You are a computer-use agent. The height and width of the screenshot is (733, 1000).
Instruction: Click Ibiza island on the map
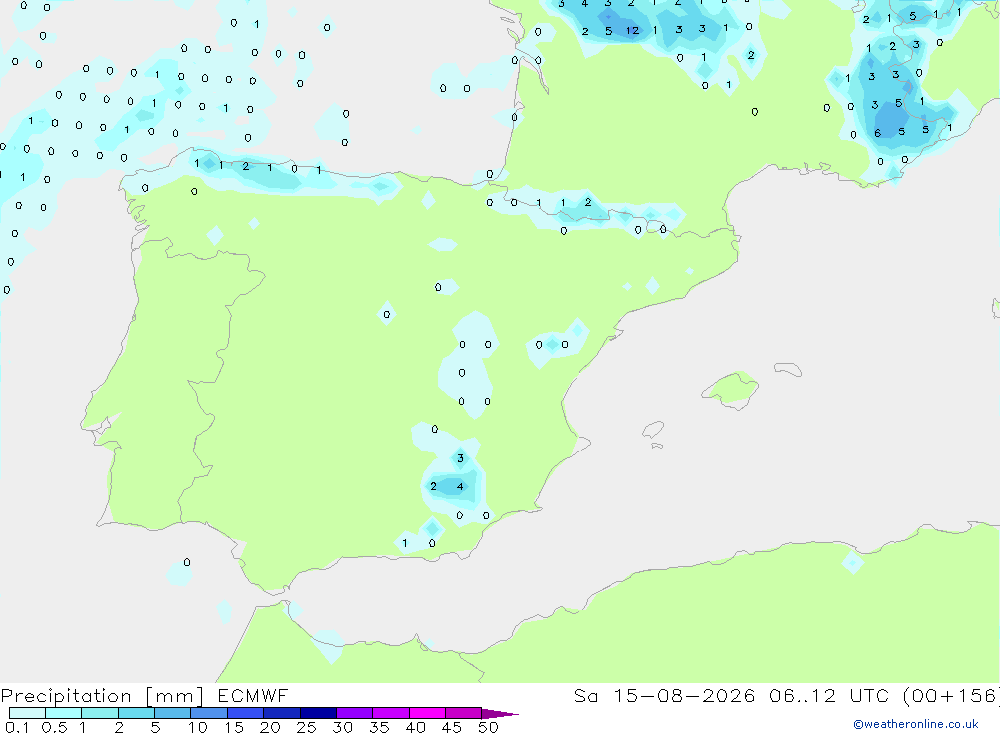pos(653,430)
